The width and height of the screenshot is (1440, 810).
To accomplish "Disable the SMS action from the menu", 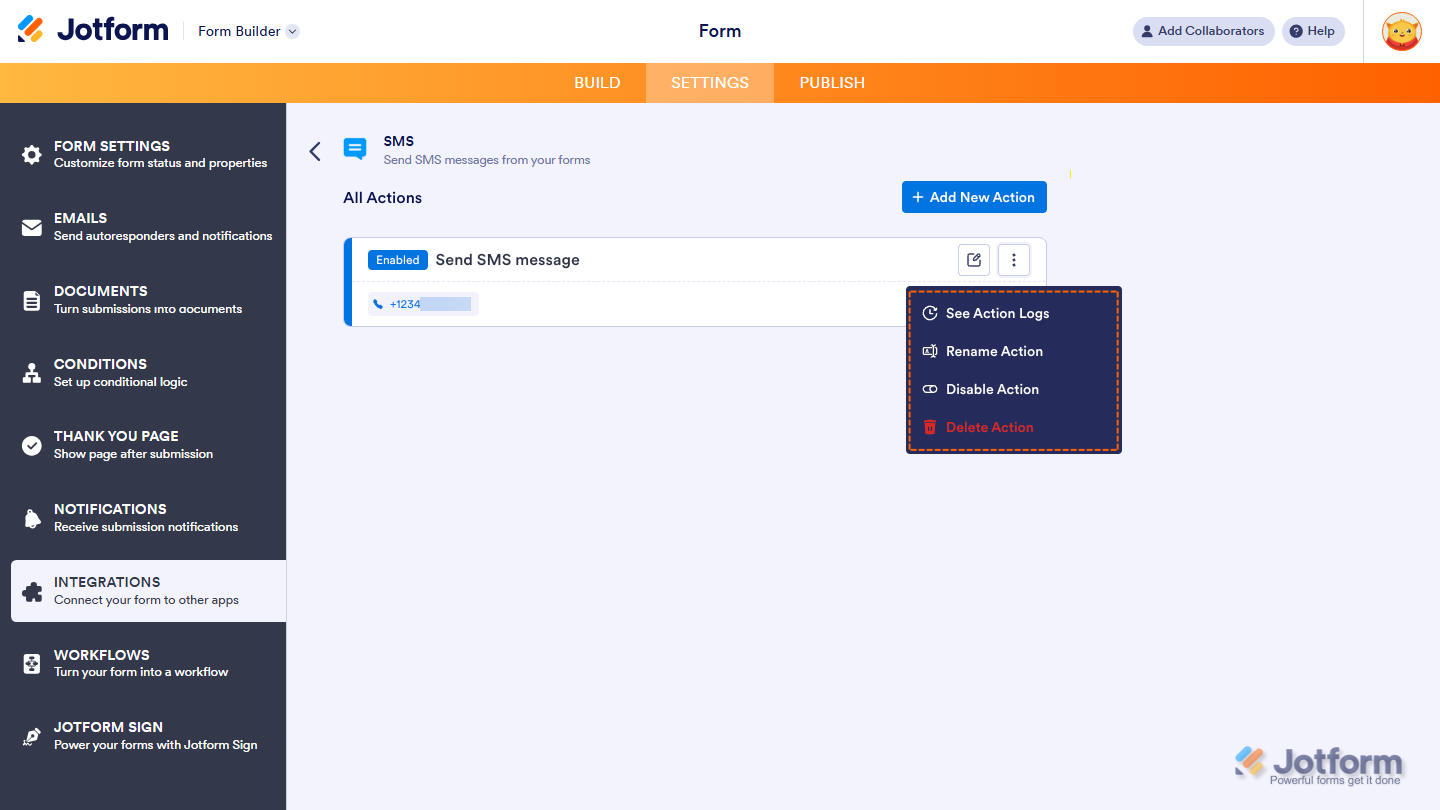I will coord(993,389).
